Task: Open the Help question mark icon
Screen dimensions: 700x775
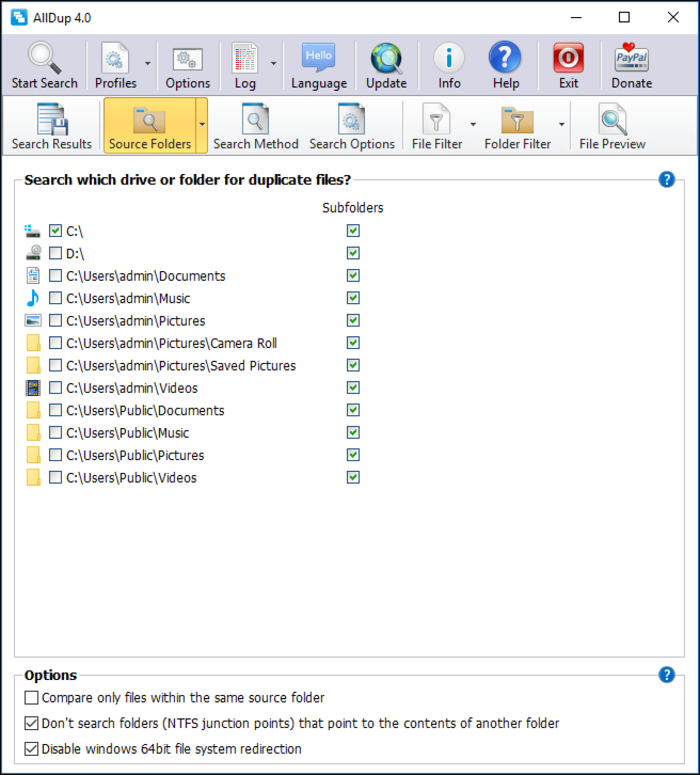Action: pyautogui.click(x=505, y=57)
